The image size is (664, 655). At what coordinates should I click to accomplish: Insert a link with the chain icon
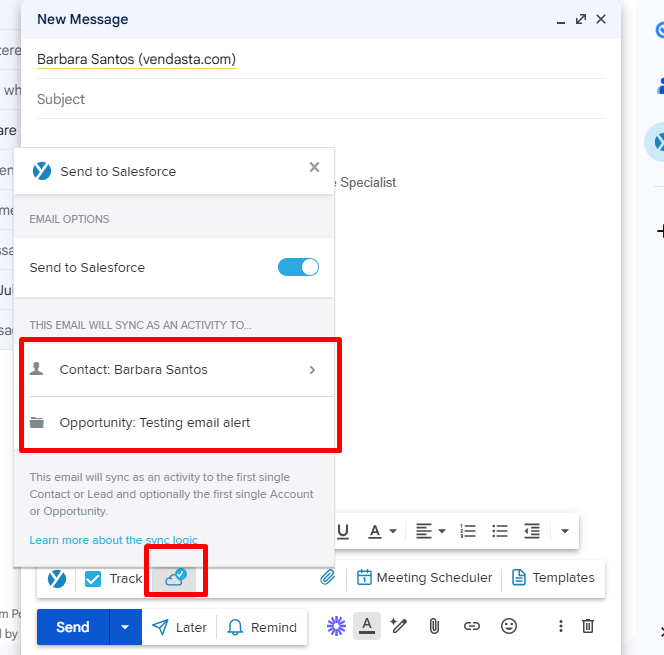pos(471,626)
